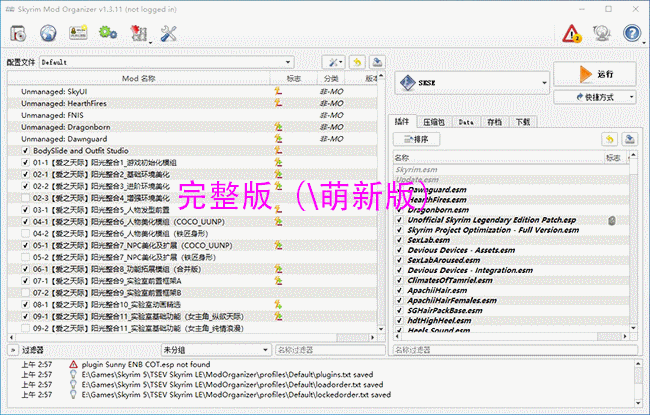Uncheck the SexLab.esm plugin
This screenshot has height=415, width=650.
(400, 240)
